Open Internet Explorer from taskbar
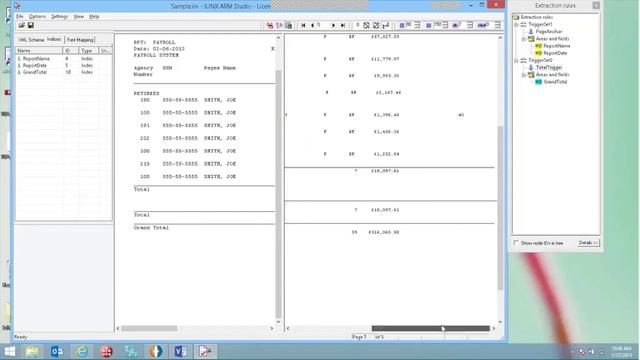This screenshot has width=640, height=360. click(82, 351)
